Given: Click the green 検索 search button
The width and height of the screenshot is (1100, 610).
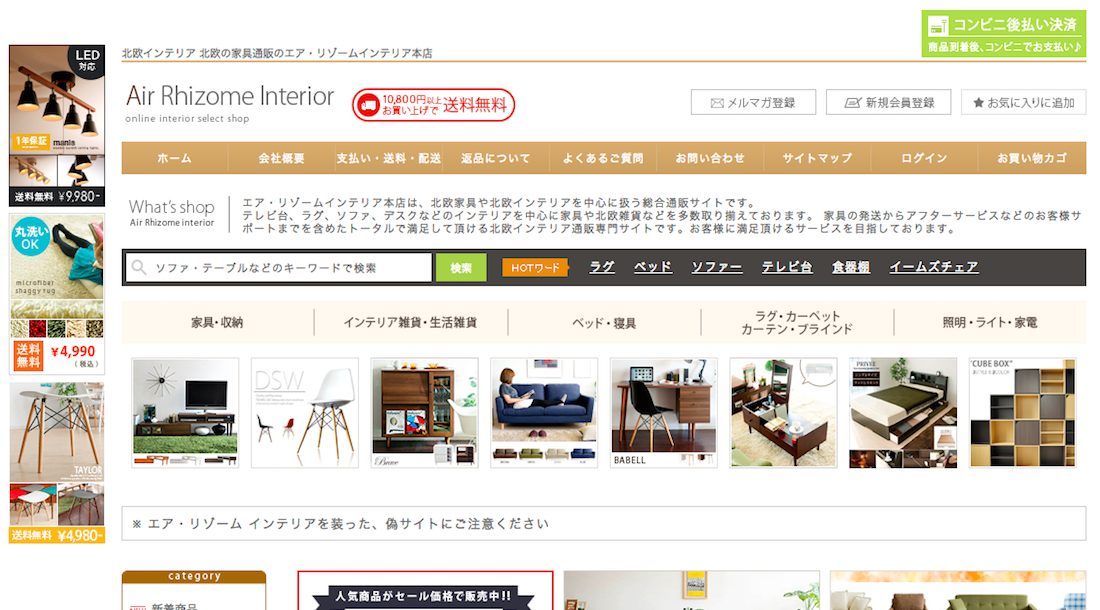Looking at the screenshot, I should tap(461, 268).
